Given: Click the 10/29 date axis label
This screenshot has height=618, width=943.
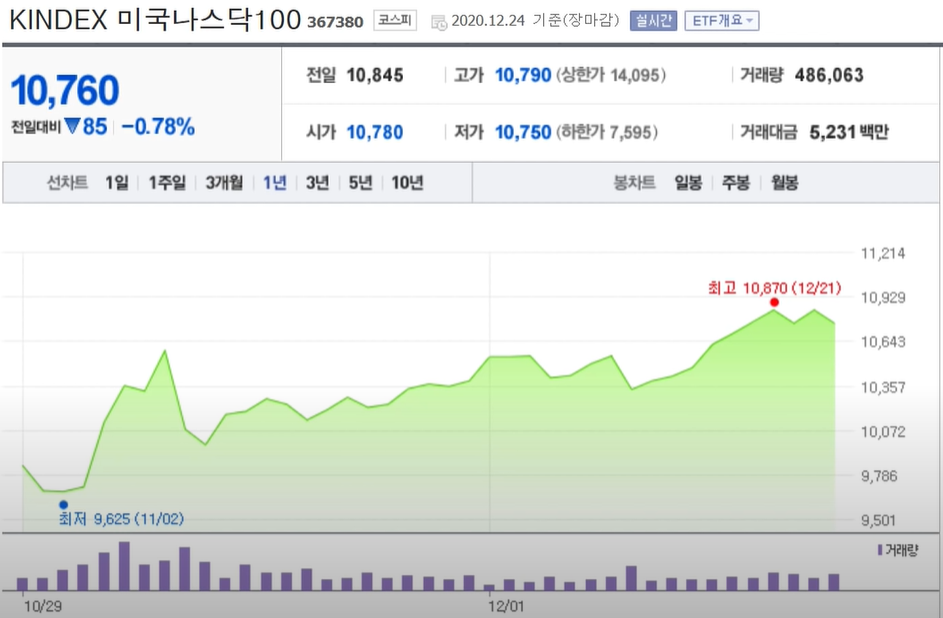Looking at the screenshot, I should tap(43, 606).
